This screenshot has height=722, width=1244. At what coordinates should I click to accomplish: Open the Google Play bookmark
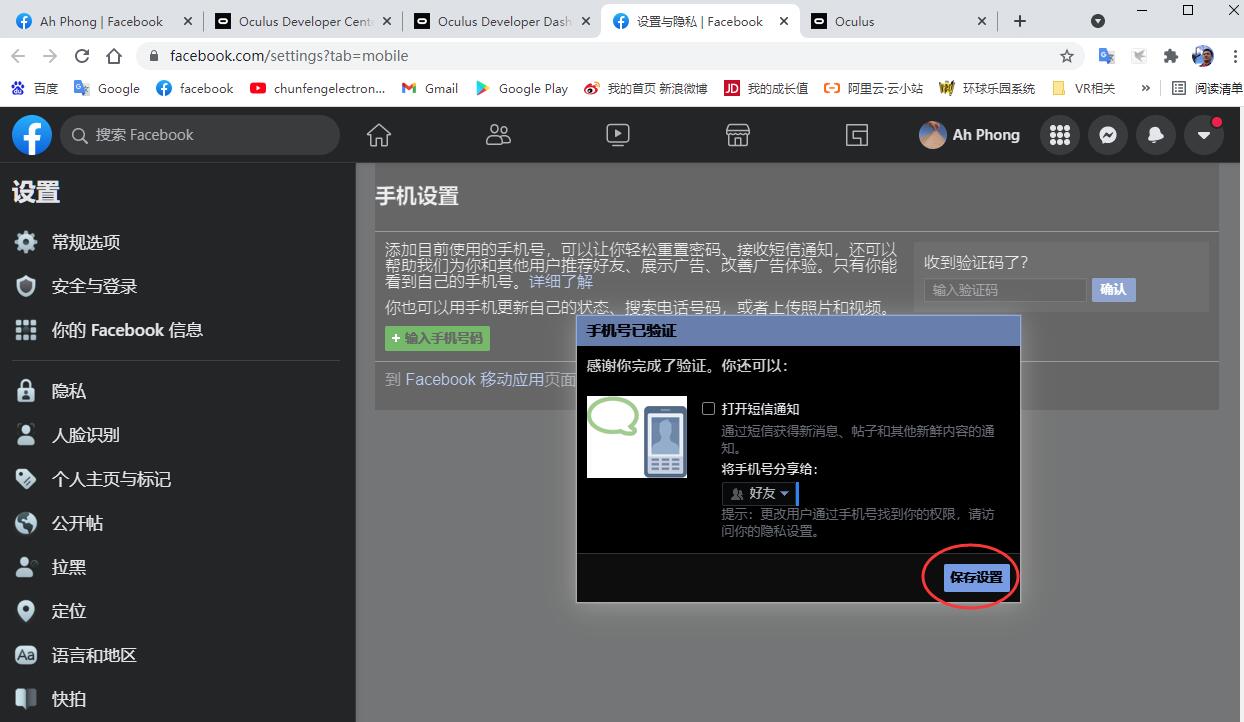click(x=521, y=88)
